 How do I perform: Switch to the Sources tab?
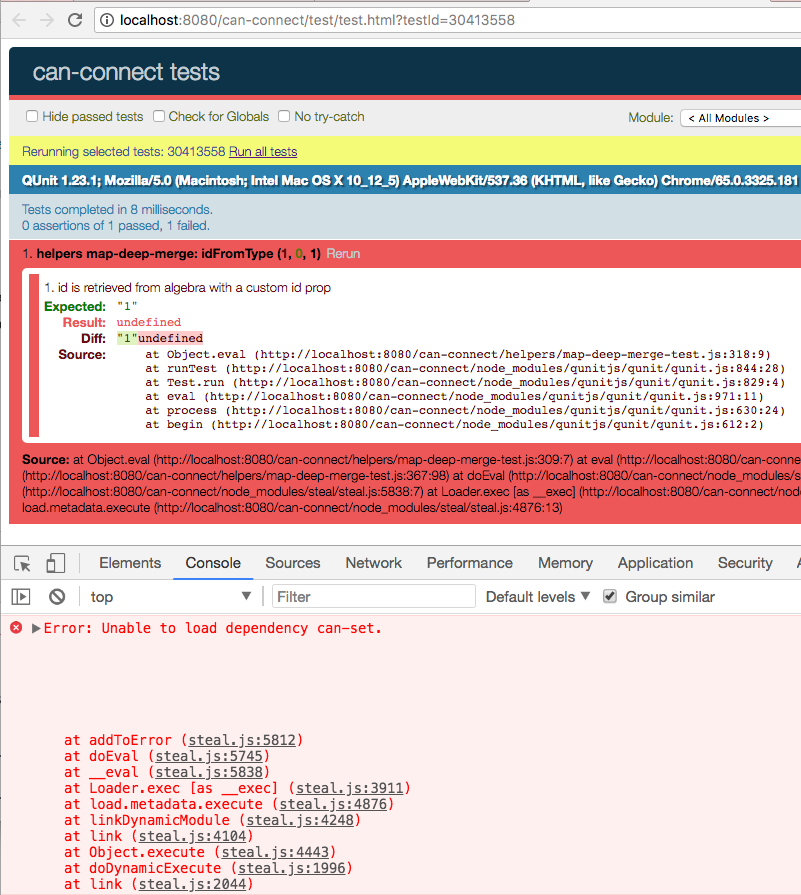coord(293,563)
